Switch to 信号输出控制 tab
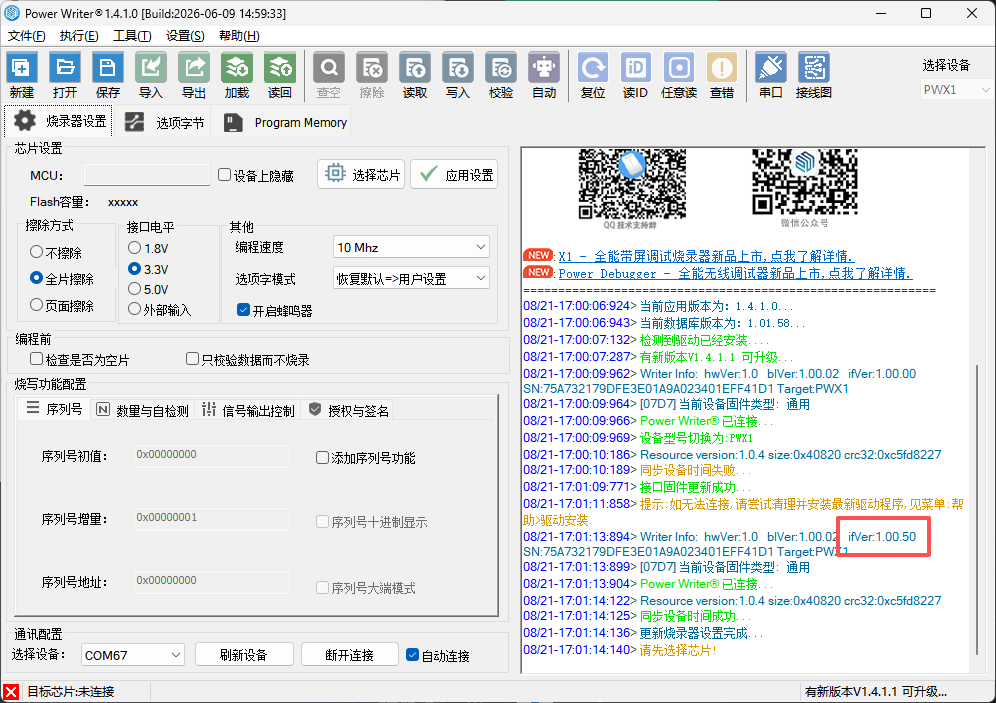Screen dimensions: 996x703 coord(248,410)
